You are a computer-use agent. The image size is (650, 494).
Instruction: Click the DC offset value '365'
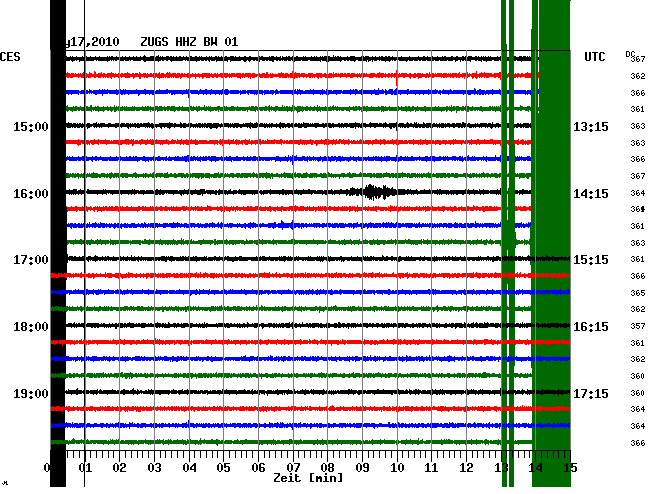click(x=638, y=293)
